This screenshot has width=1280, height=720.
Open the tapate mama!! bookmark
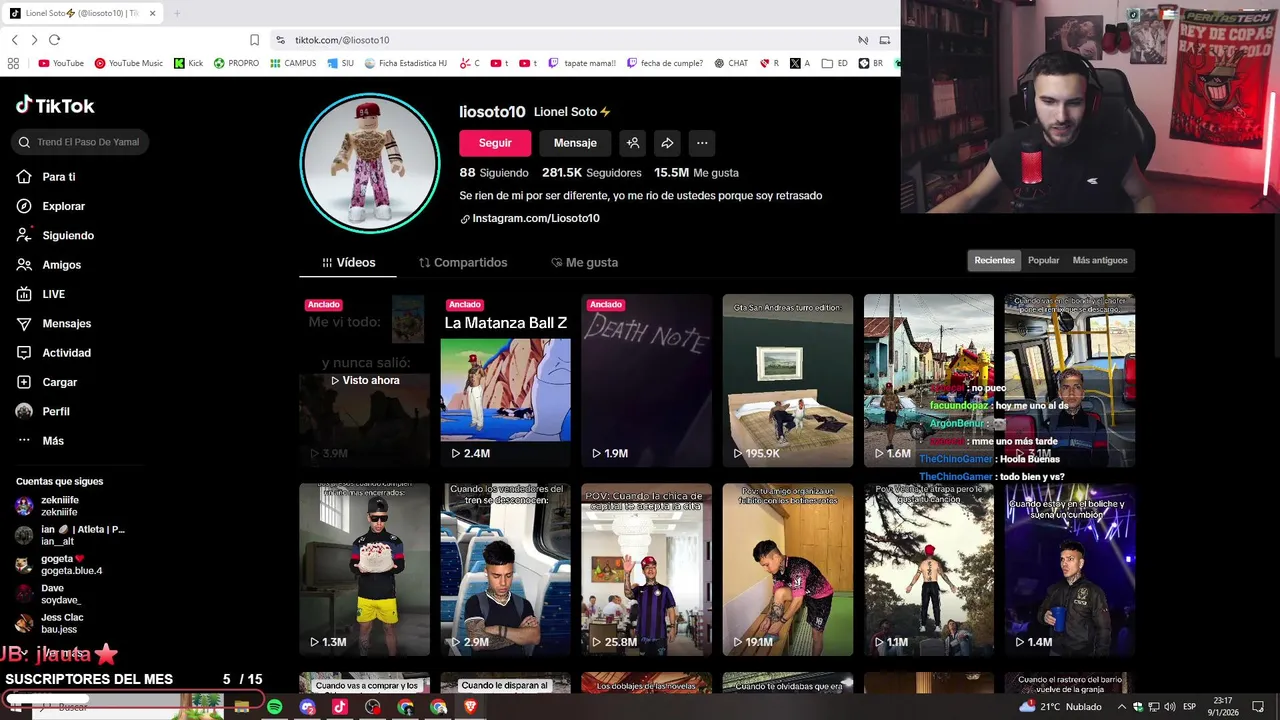[581, 63]
